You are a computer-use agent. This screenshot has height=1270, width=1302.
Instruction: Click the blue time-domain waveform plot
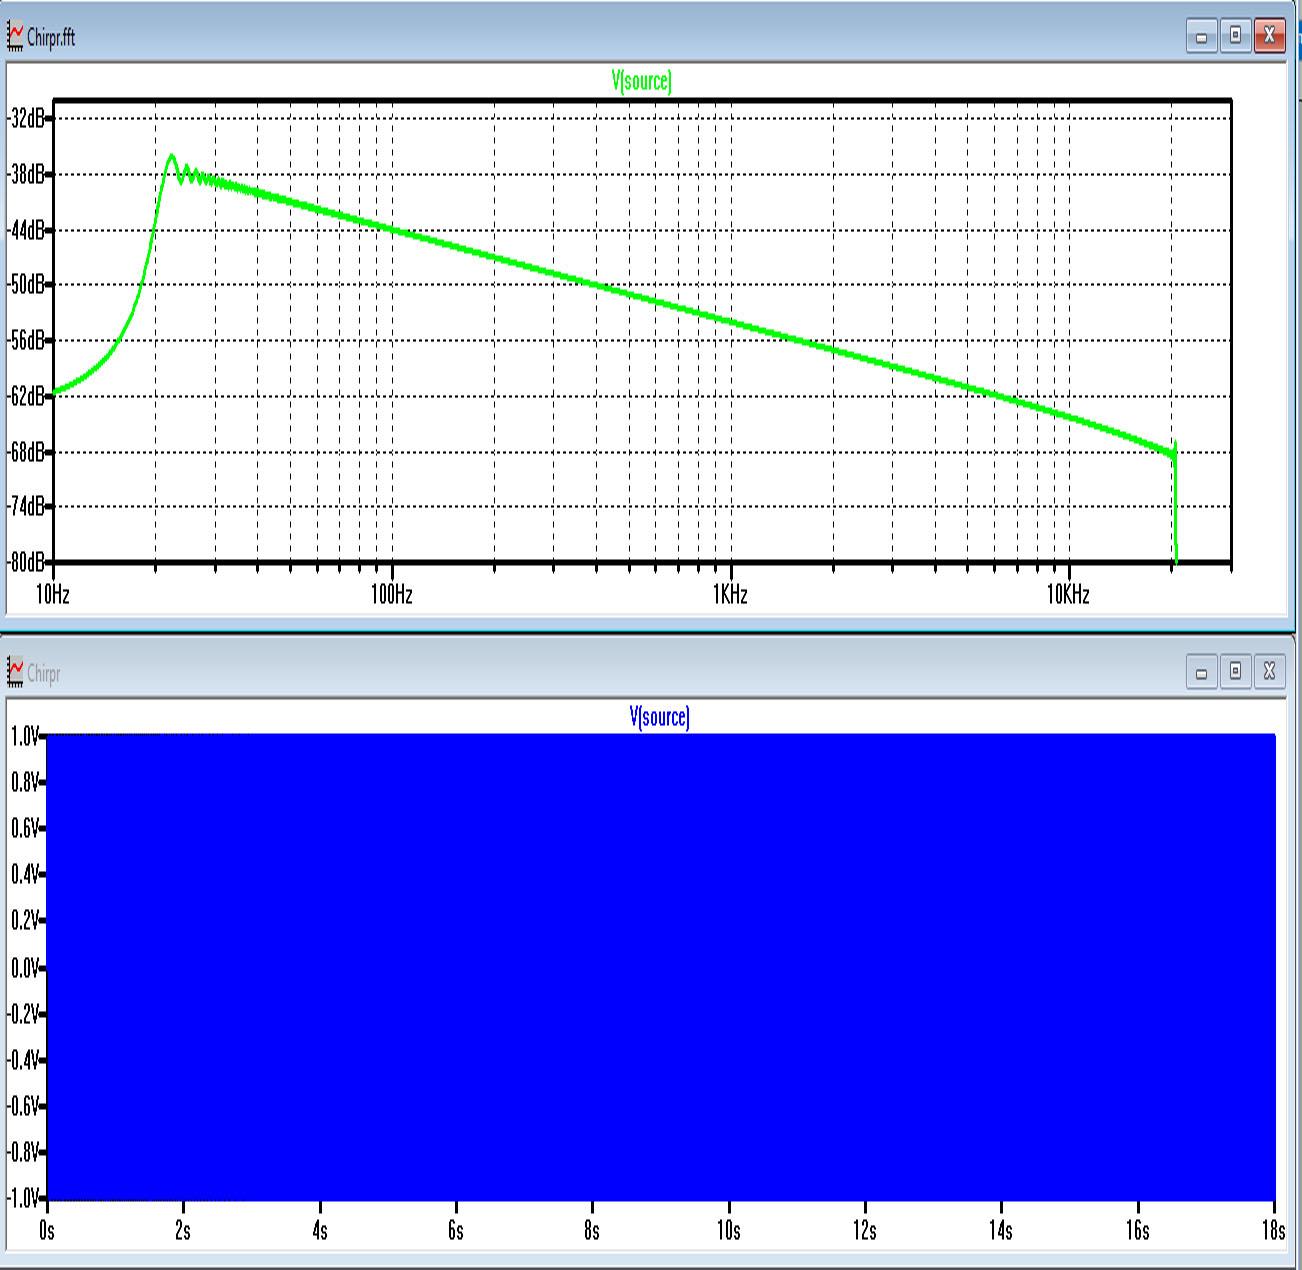pos(661,967)
